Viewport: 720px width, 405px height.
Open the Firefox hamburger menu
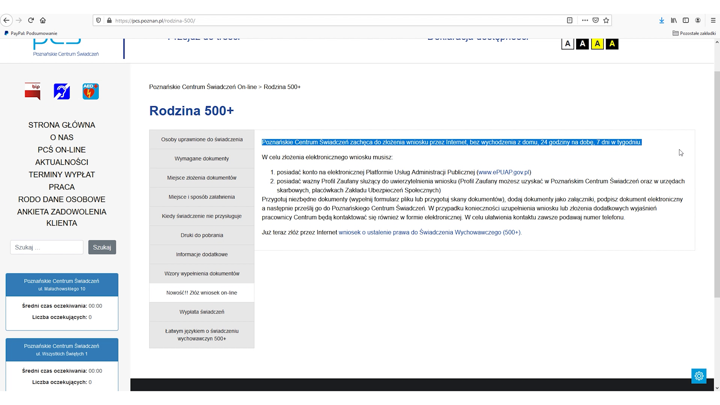coord(712,20)
